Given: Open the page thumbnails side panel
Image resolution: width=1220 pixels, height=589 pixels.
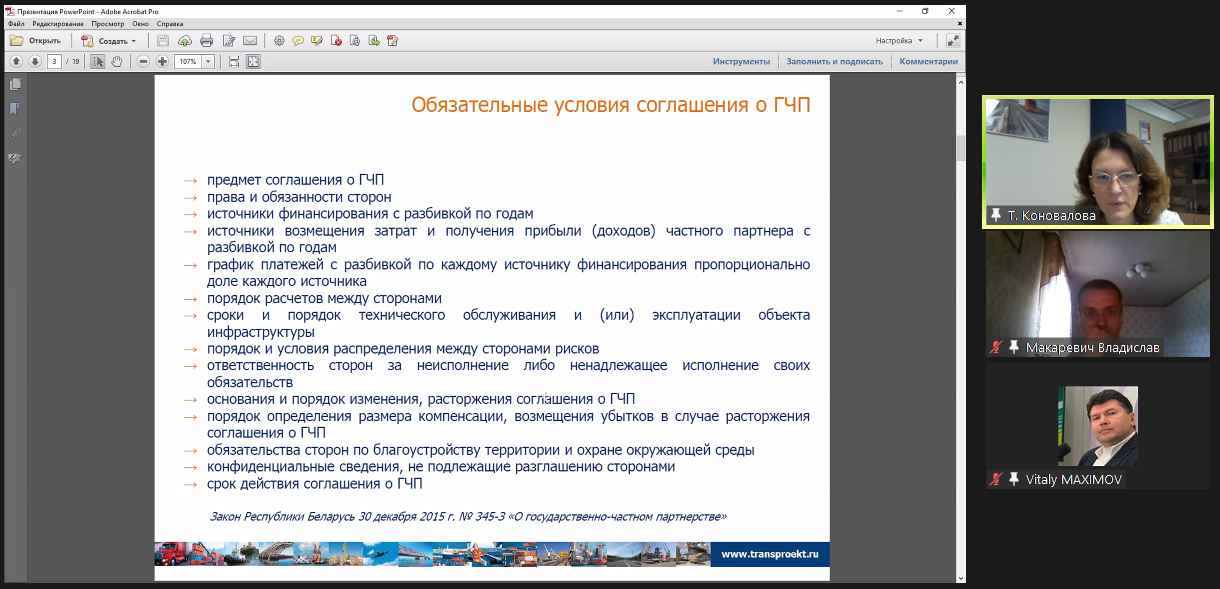Looking at the screenshot, I should (15, 85).
